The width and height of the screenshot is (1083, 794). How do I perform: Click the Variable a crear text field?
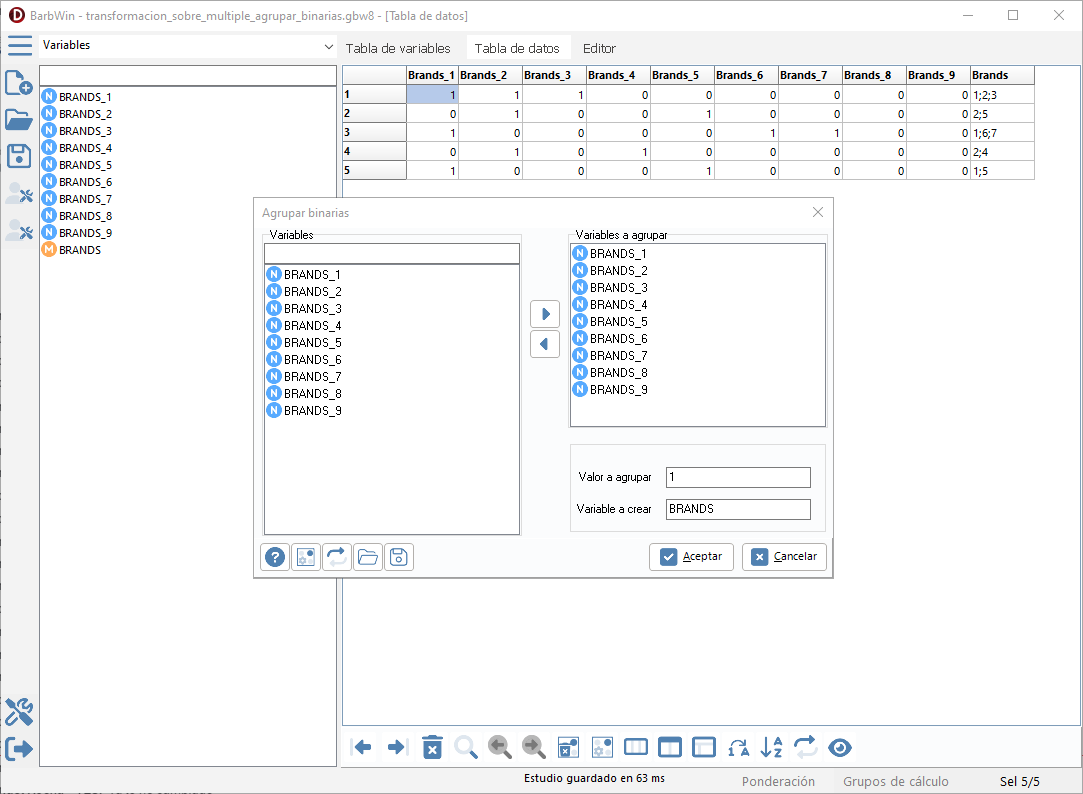click(x=738, y=509)
